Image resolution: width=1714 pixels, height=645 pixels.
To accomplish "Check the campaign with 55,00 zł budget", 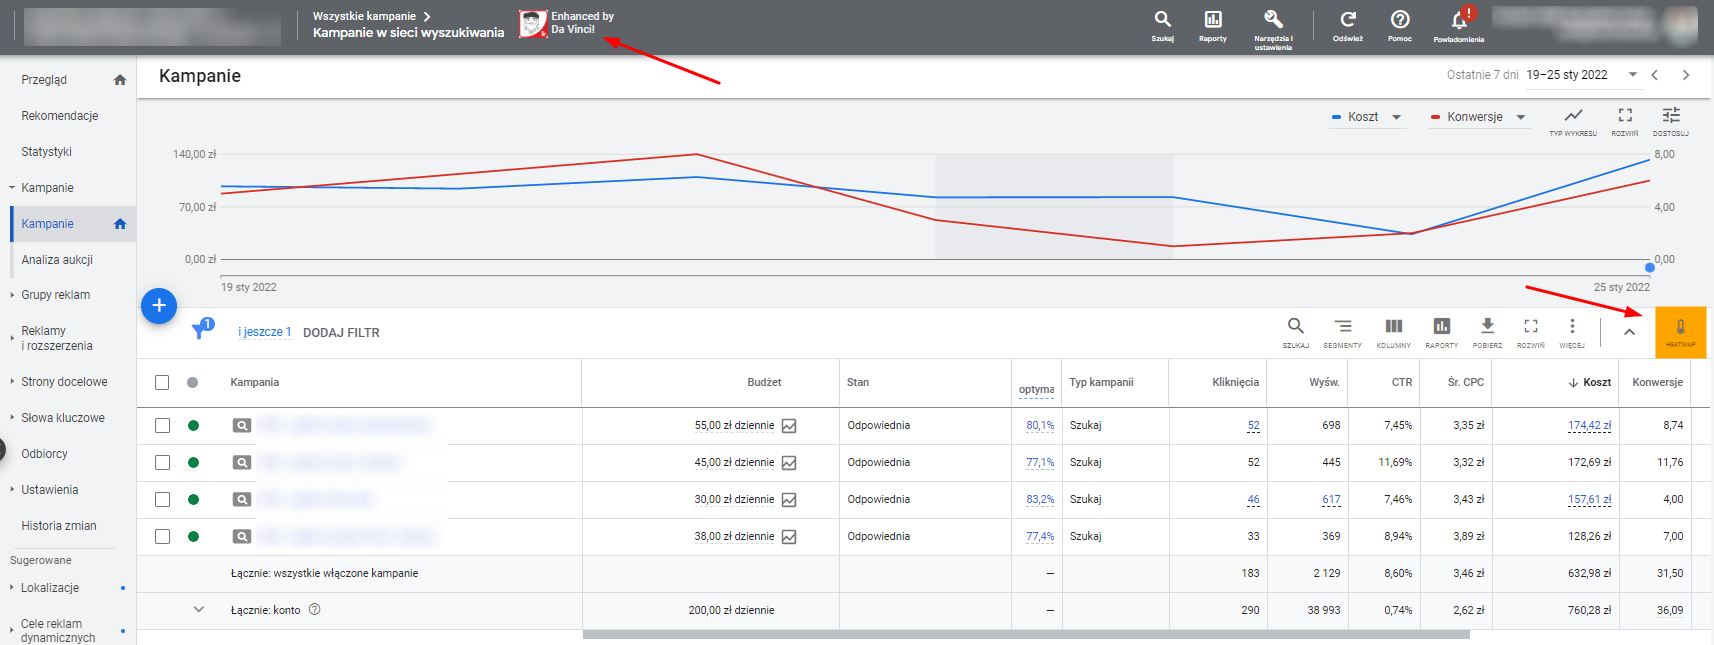I will 162,425.
